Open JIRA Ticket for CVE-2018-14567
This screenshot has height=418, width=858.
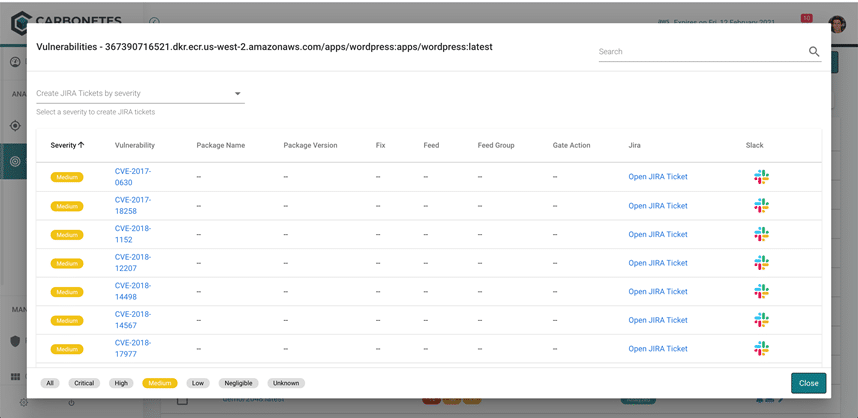pos(658,320)
